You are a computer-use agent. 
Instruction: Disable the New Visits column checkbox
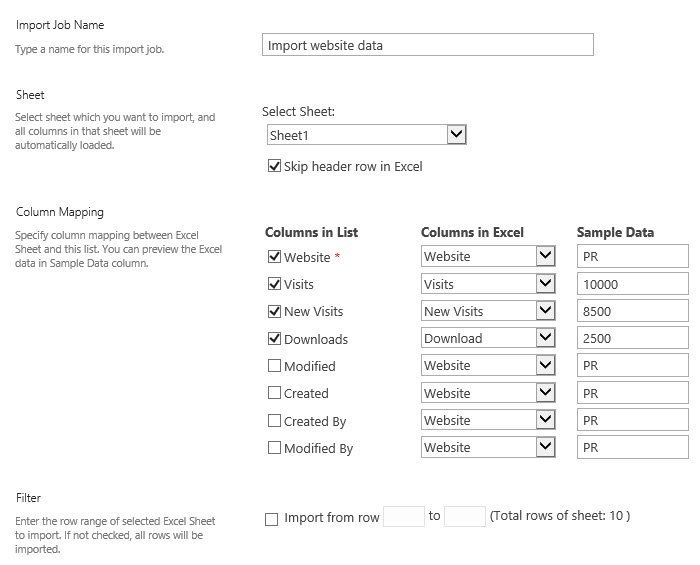pos(274,311)
